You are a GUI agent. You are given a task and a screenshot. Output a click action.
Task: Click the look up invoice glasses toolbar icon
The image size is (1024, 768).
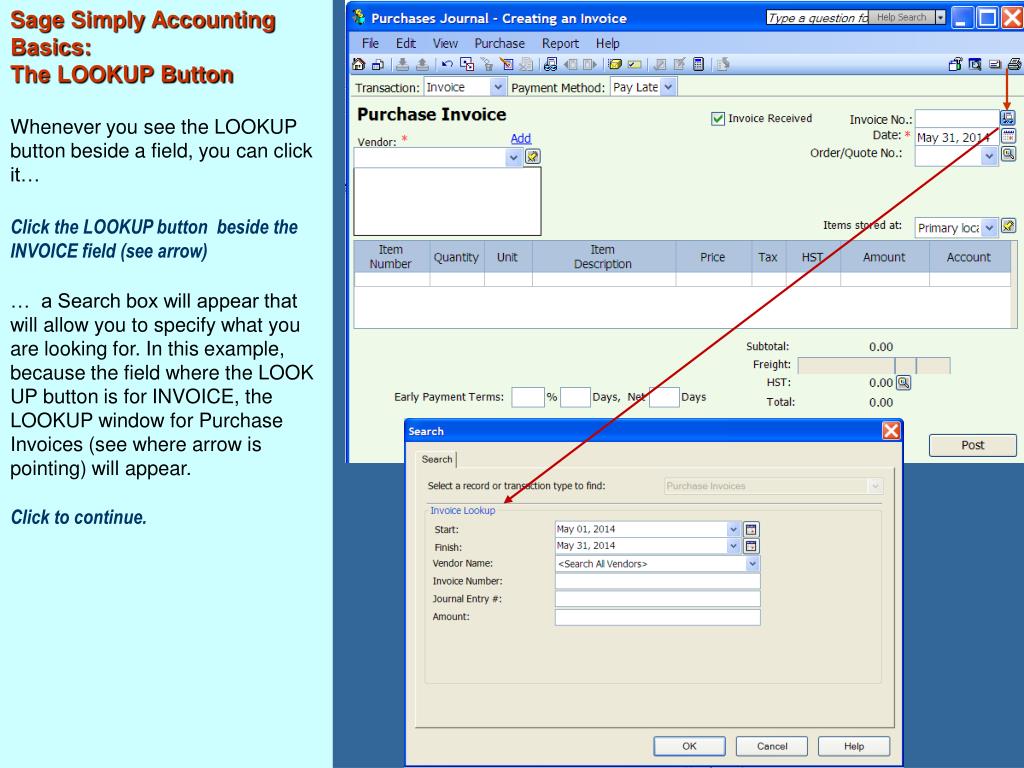551,64
